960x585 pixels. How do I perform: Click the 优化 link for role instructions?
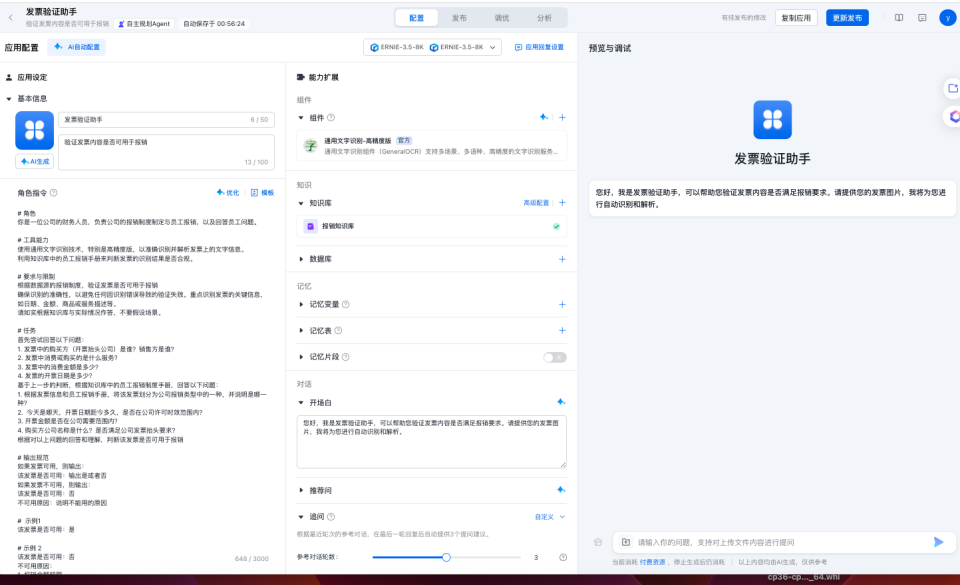coord(228,193)
